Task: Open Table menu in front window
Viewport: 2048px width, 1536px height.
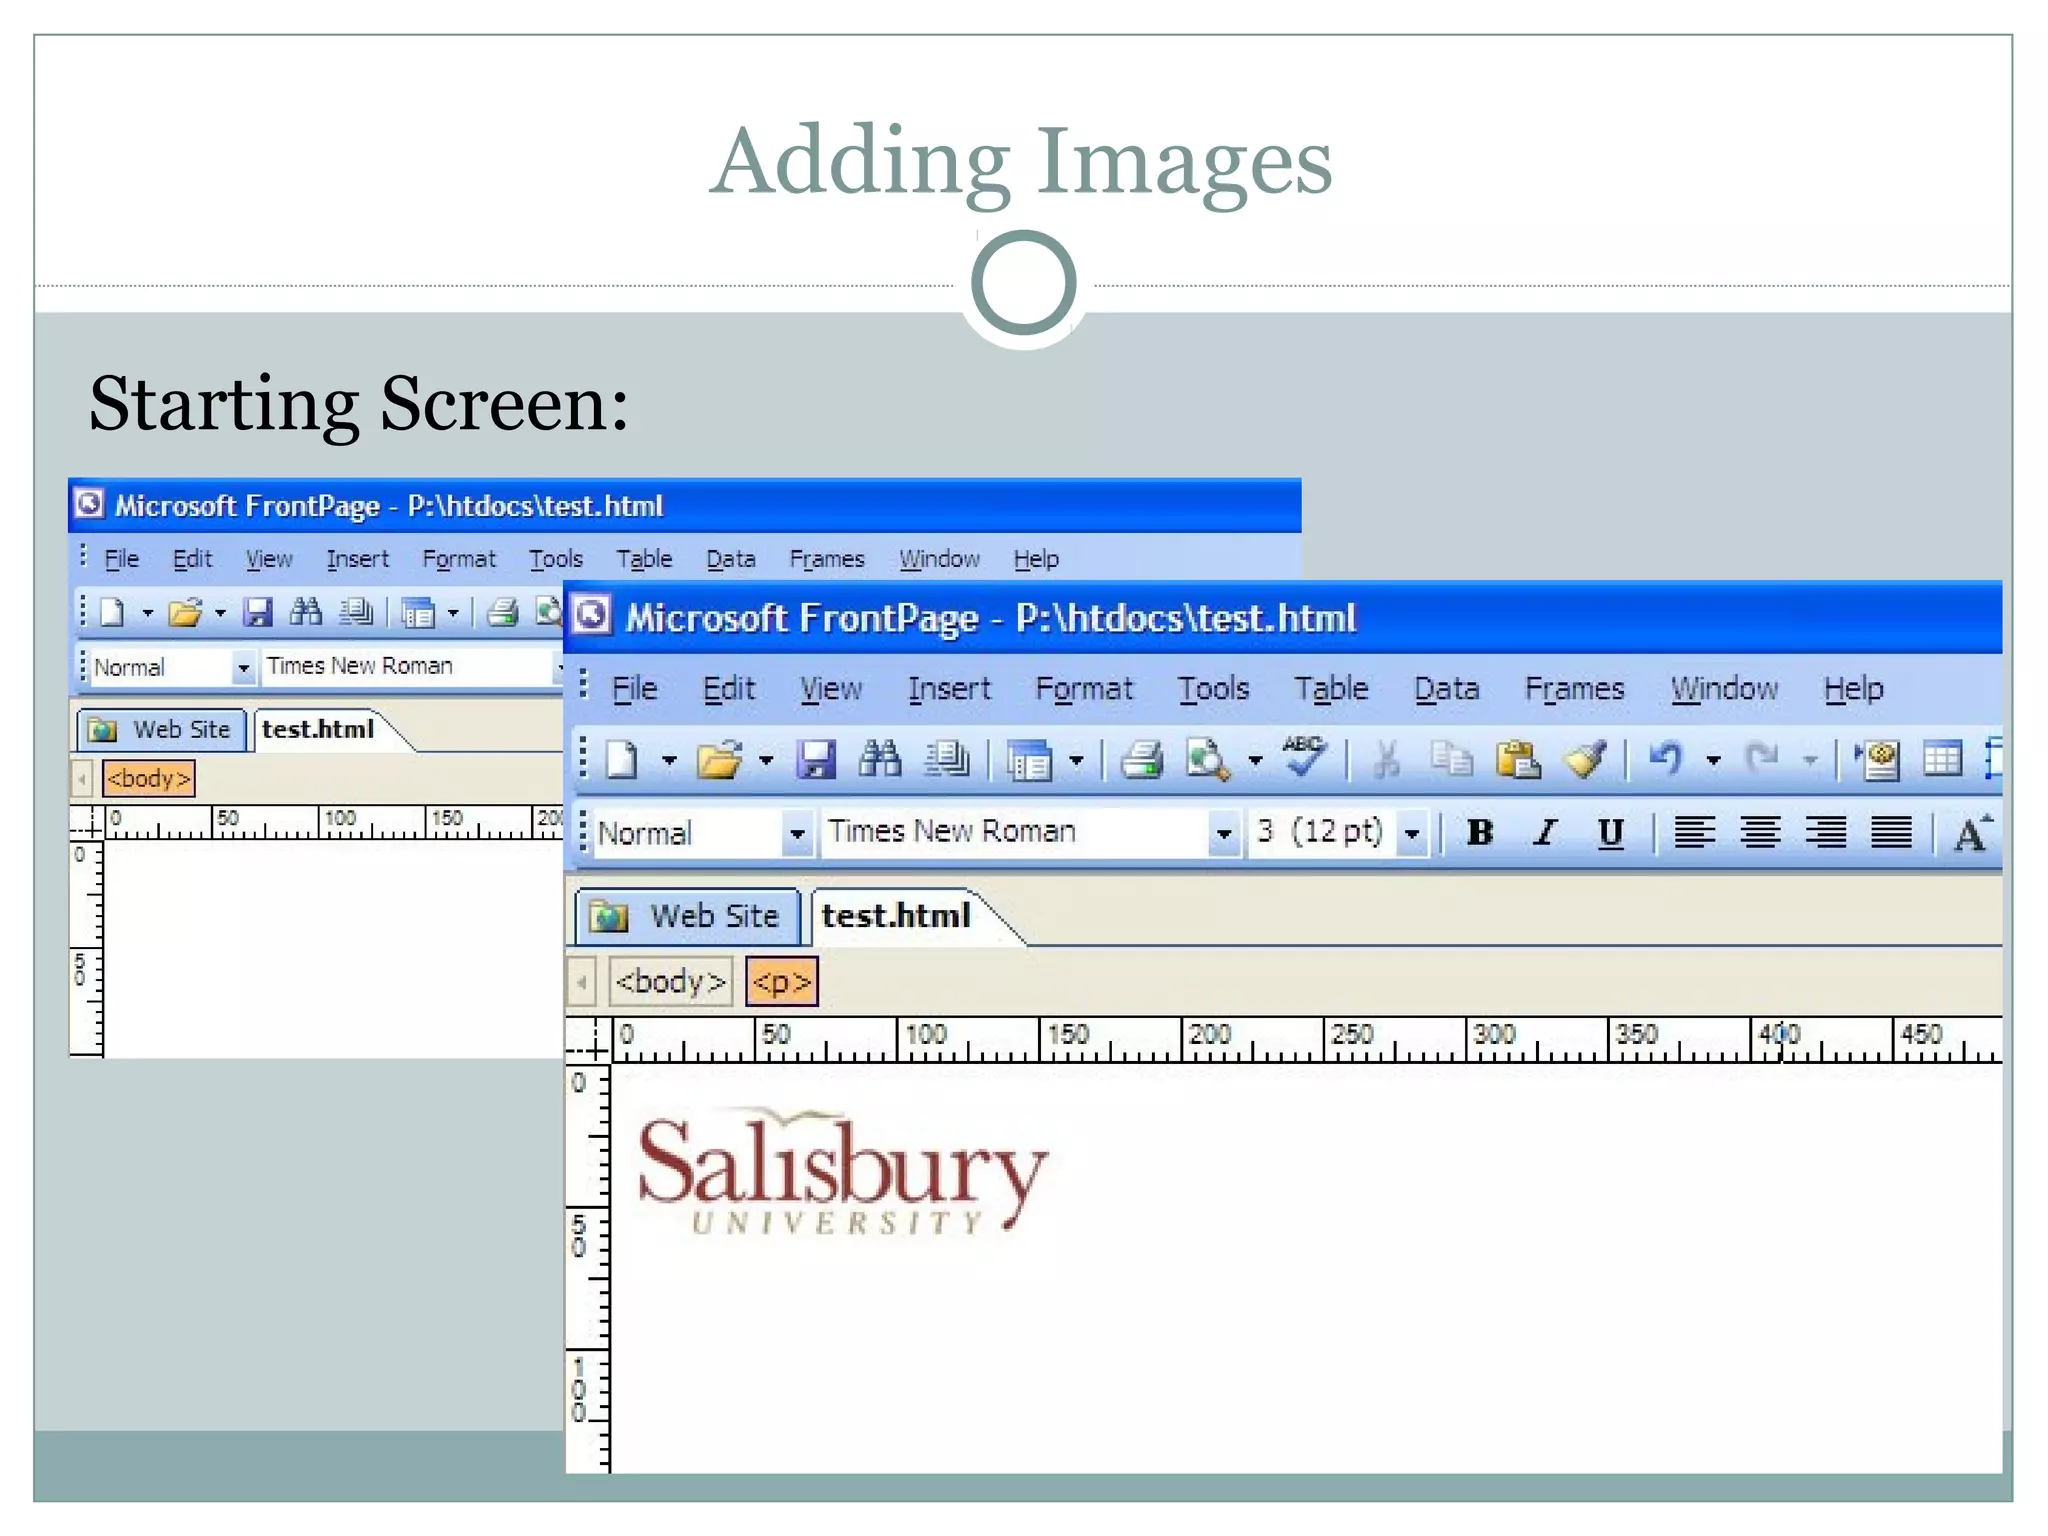Action: point(1331,689)
